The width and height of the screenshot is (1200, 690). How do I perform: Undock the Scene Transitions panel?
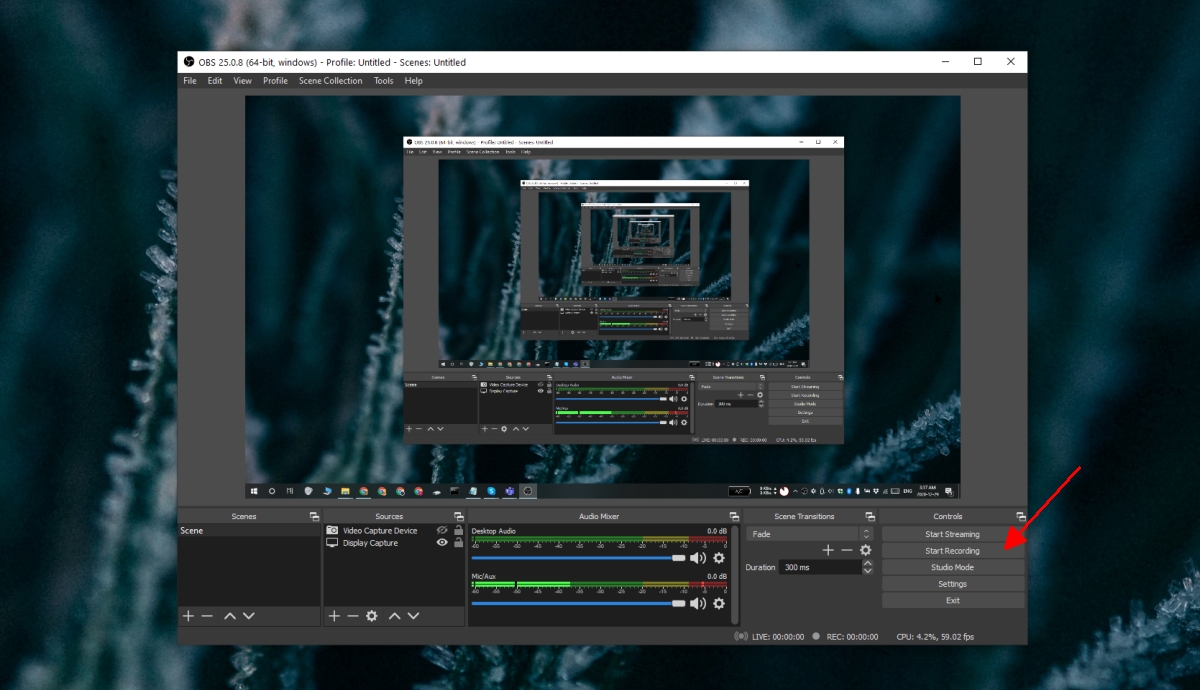(x=868, y=516)
